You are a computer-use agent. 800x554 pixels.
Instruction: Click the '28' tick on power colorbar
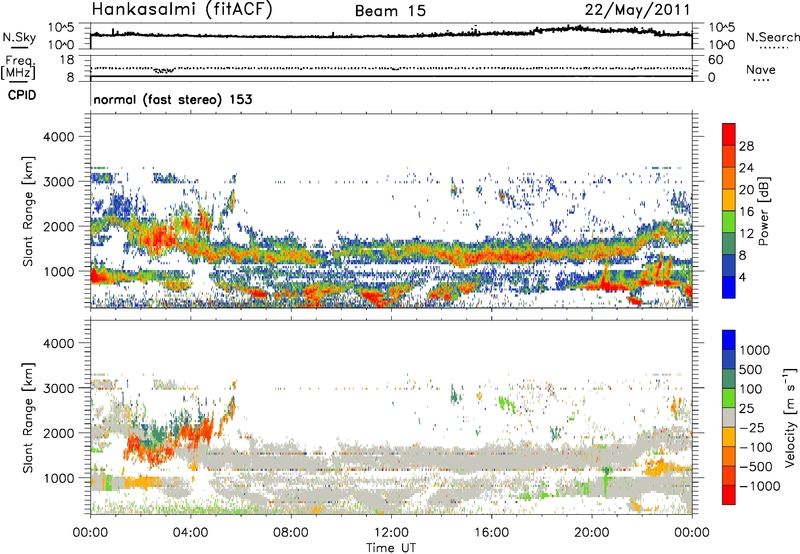(x=746, y=146)
